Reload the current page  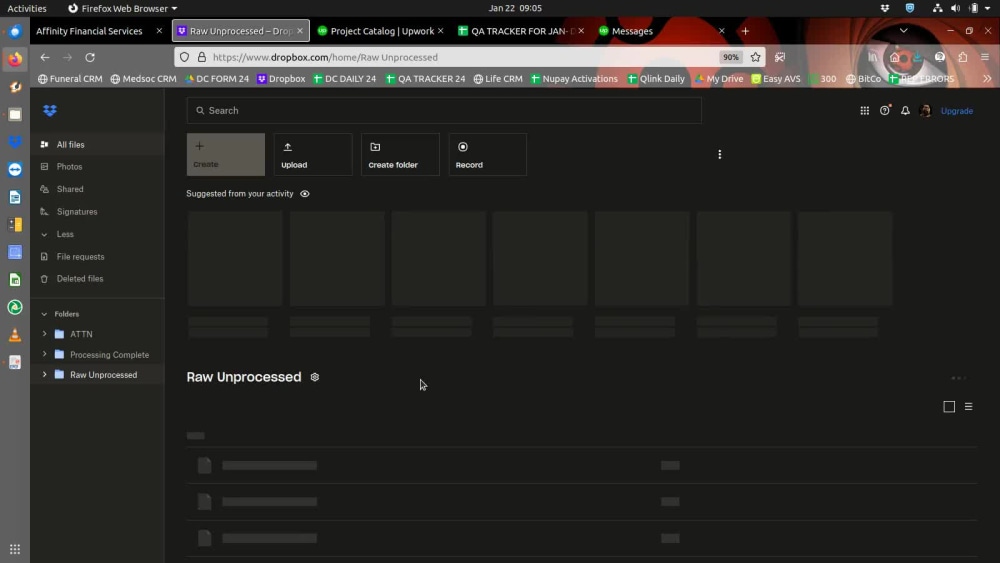[x=90, y=57]
